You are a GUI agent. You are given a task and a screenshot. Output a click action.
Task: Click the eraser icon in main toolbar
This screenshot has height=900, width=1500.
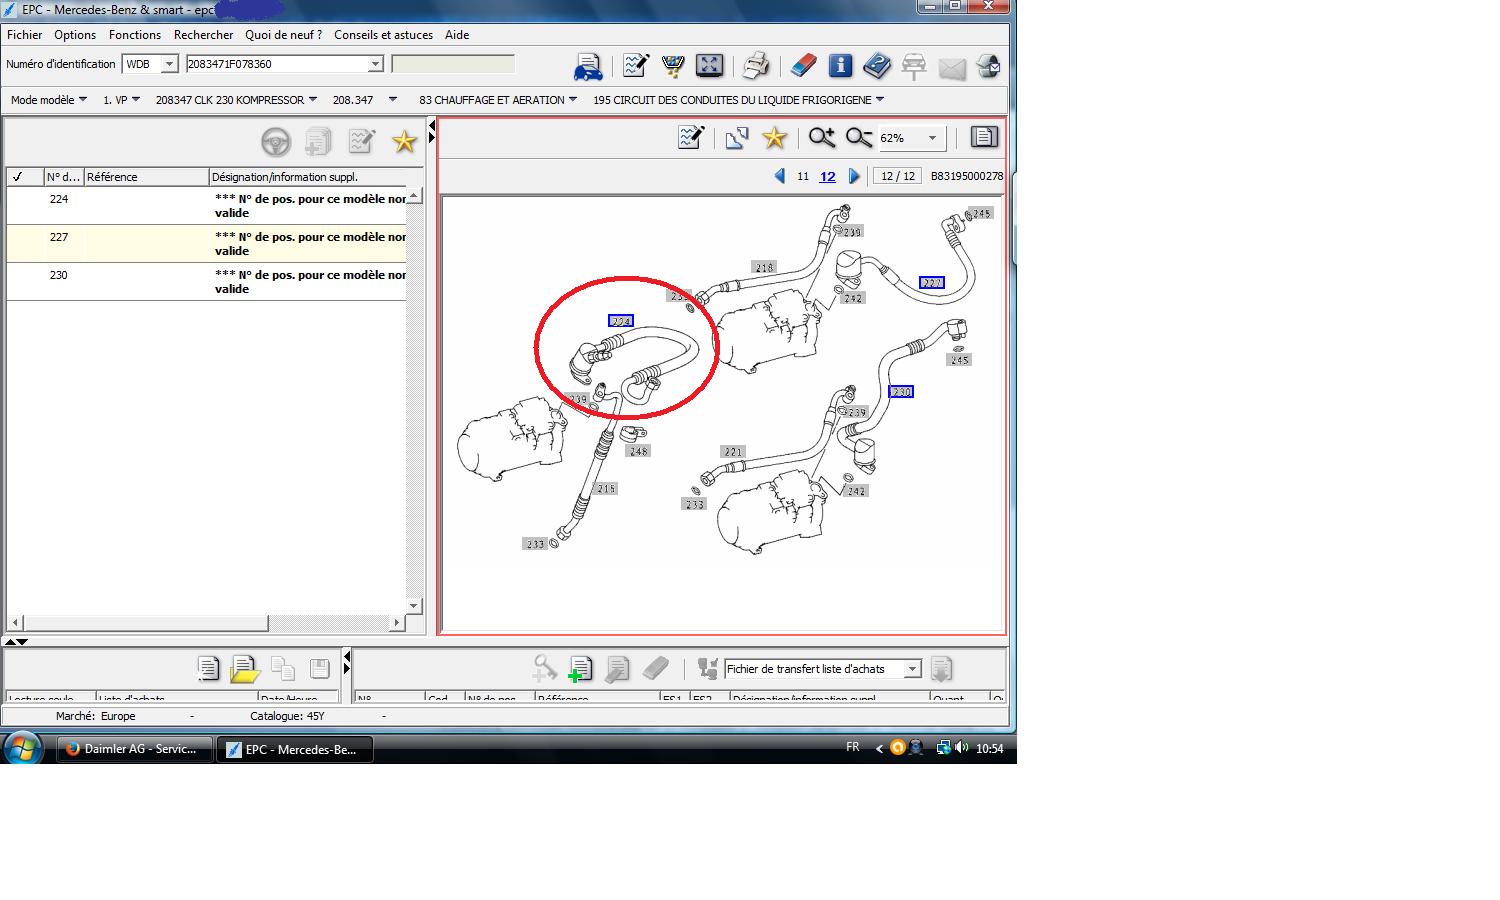click(x=803, y=66)
